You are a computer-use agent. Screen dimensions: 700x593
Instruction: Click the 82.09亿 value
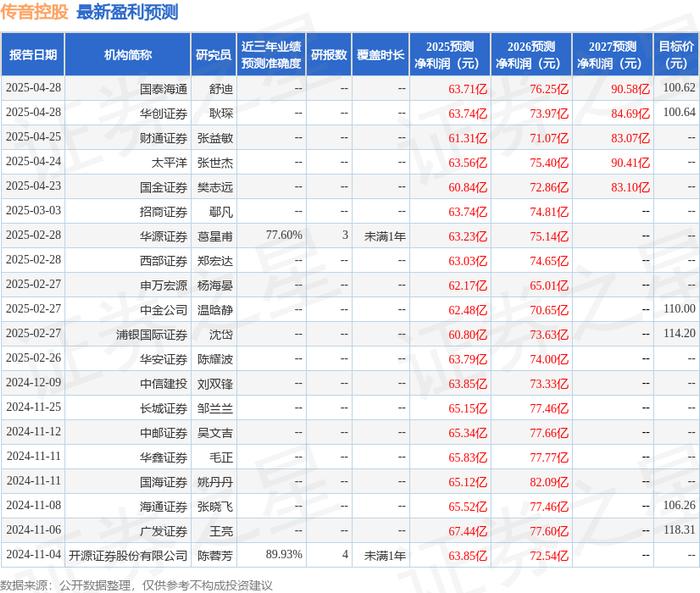549,482
